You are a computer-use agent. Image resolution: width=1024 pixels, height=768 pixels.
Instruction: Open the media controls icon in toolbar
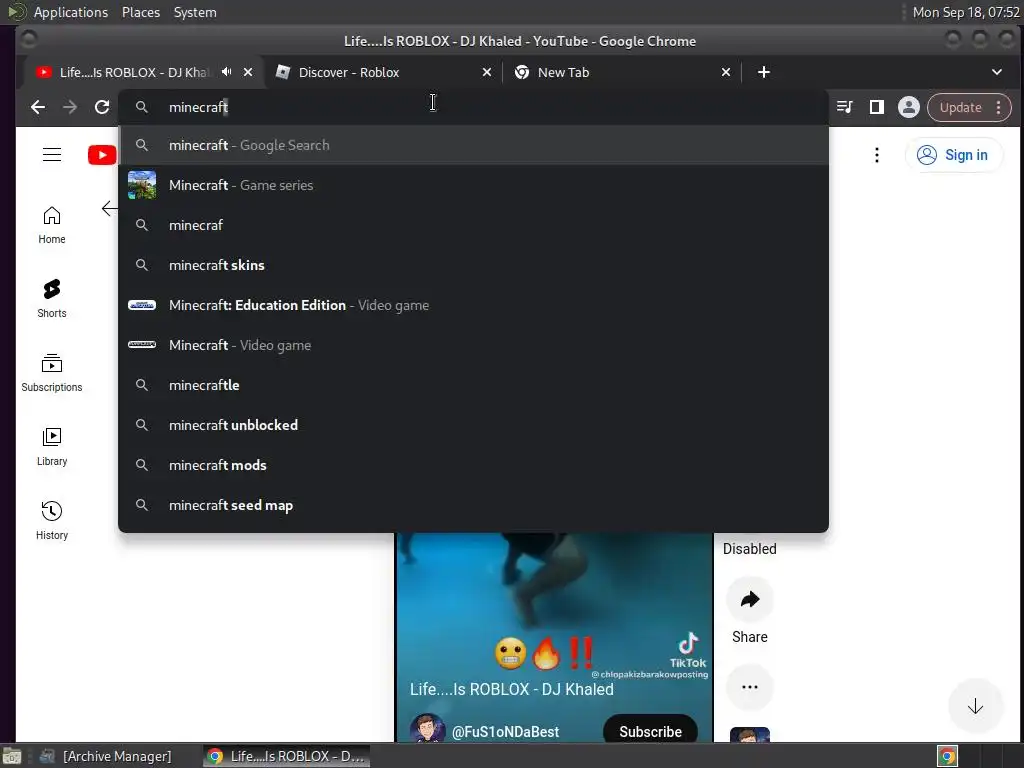(x=844, y=107)
